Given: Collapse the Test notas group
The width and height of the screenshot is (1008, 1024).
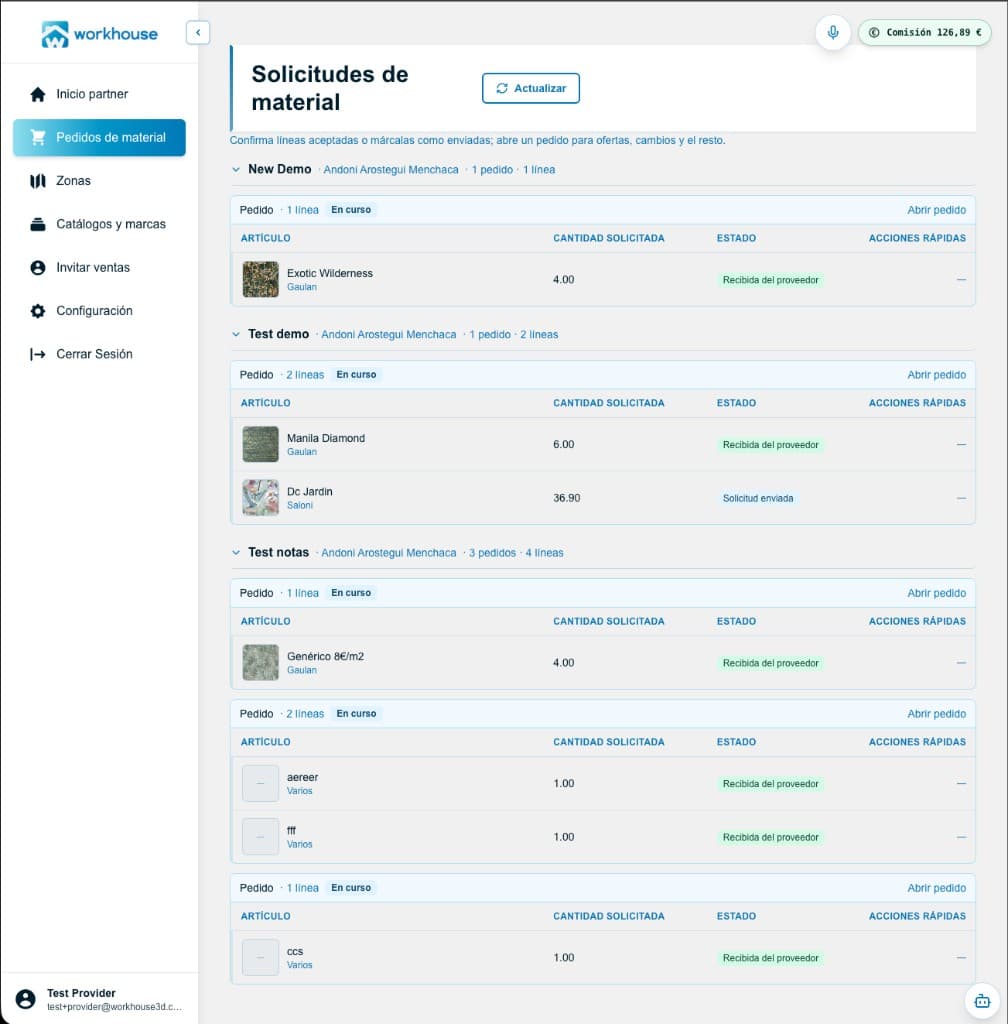Looking at the screenshot, I should [236, 552].
